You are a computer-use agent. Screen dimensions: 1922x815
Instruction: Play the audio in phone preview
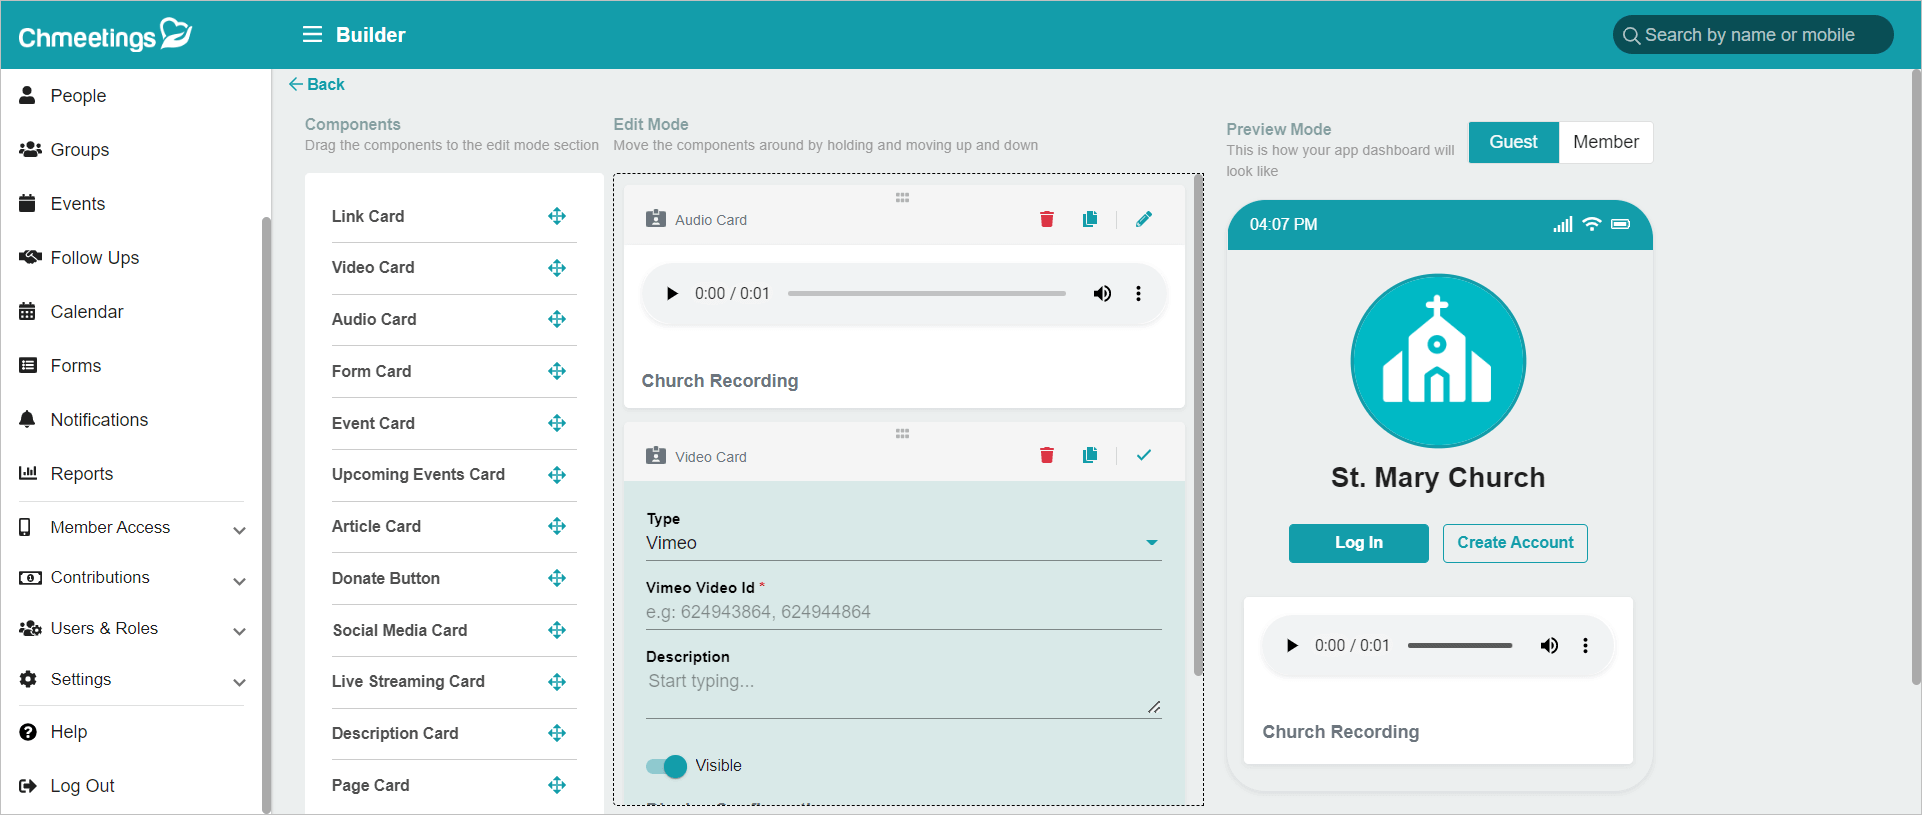pyautogui.click(x=1292, y=646)
